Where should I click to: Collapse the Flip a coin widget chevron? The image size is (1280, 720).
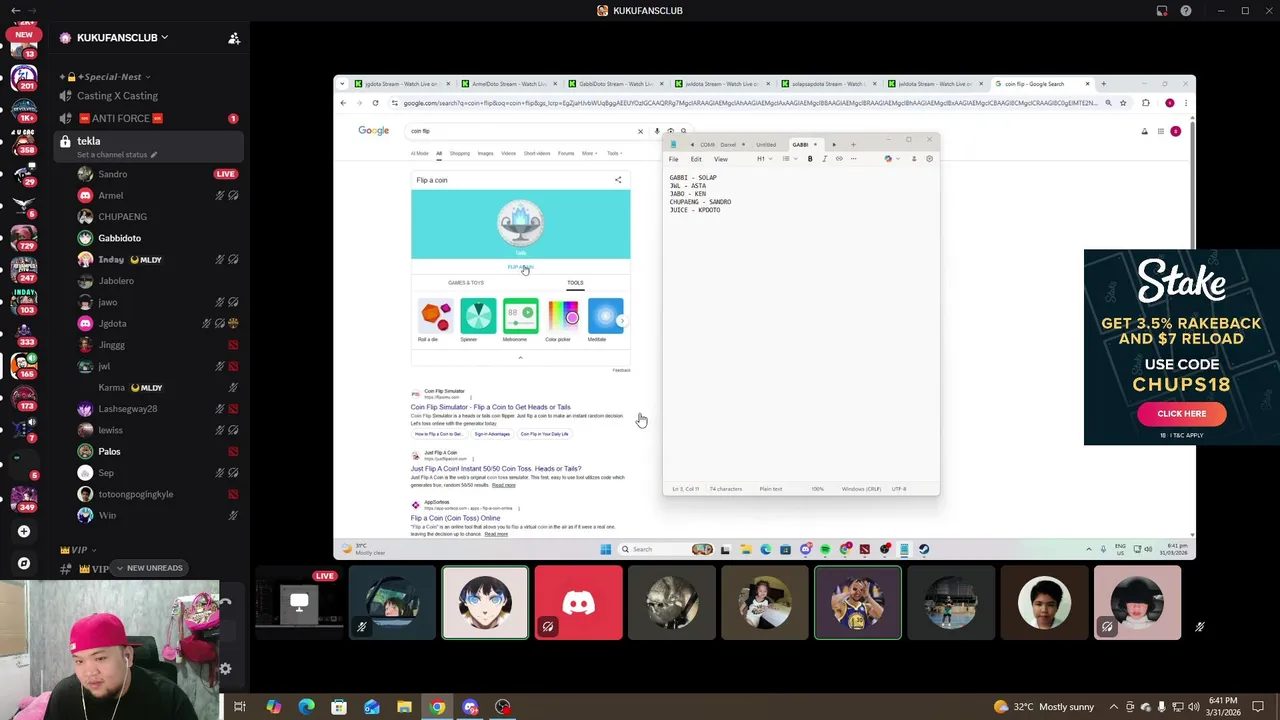pos(520,357)
